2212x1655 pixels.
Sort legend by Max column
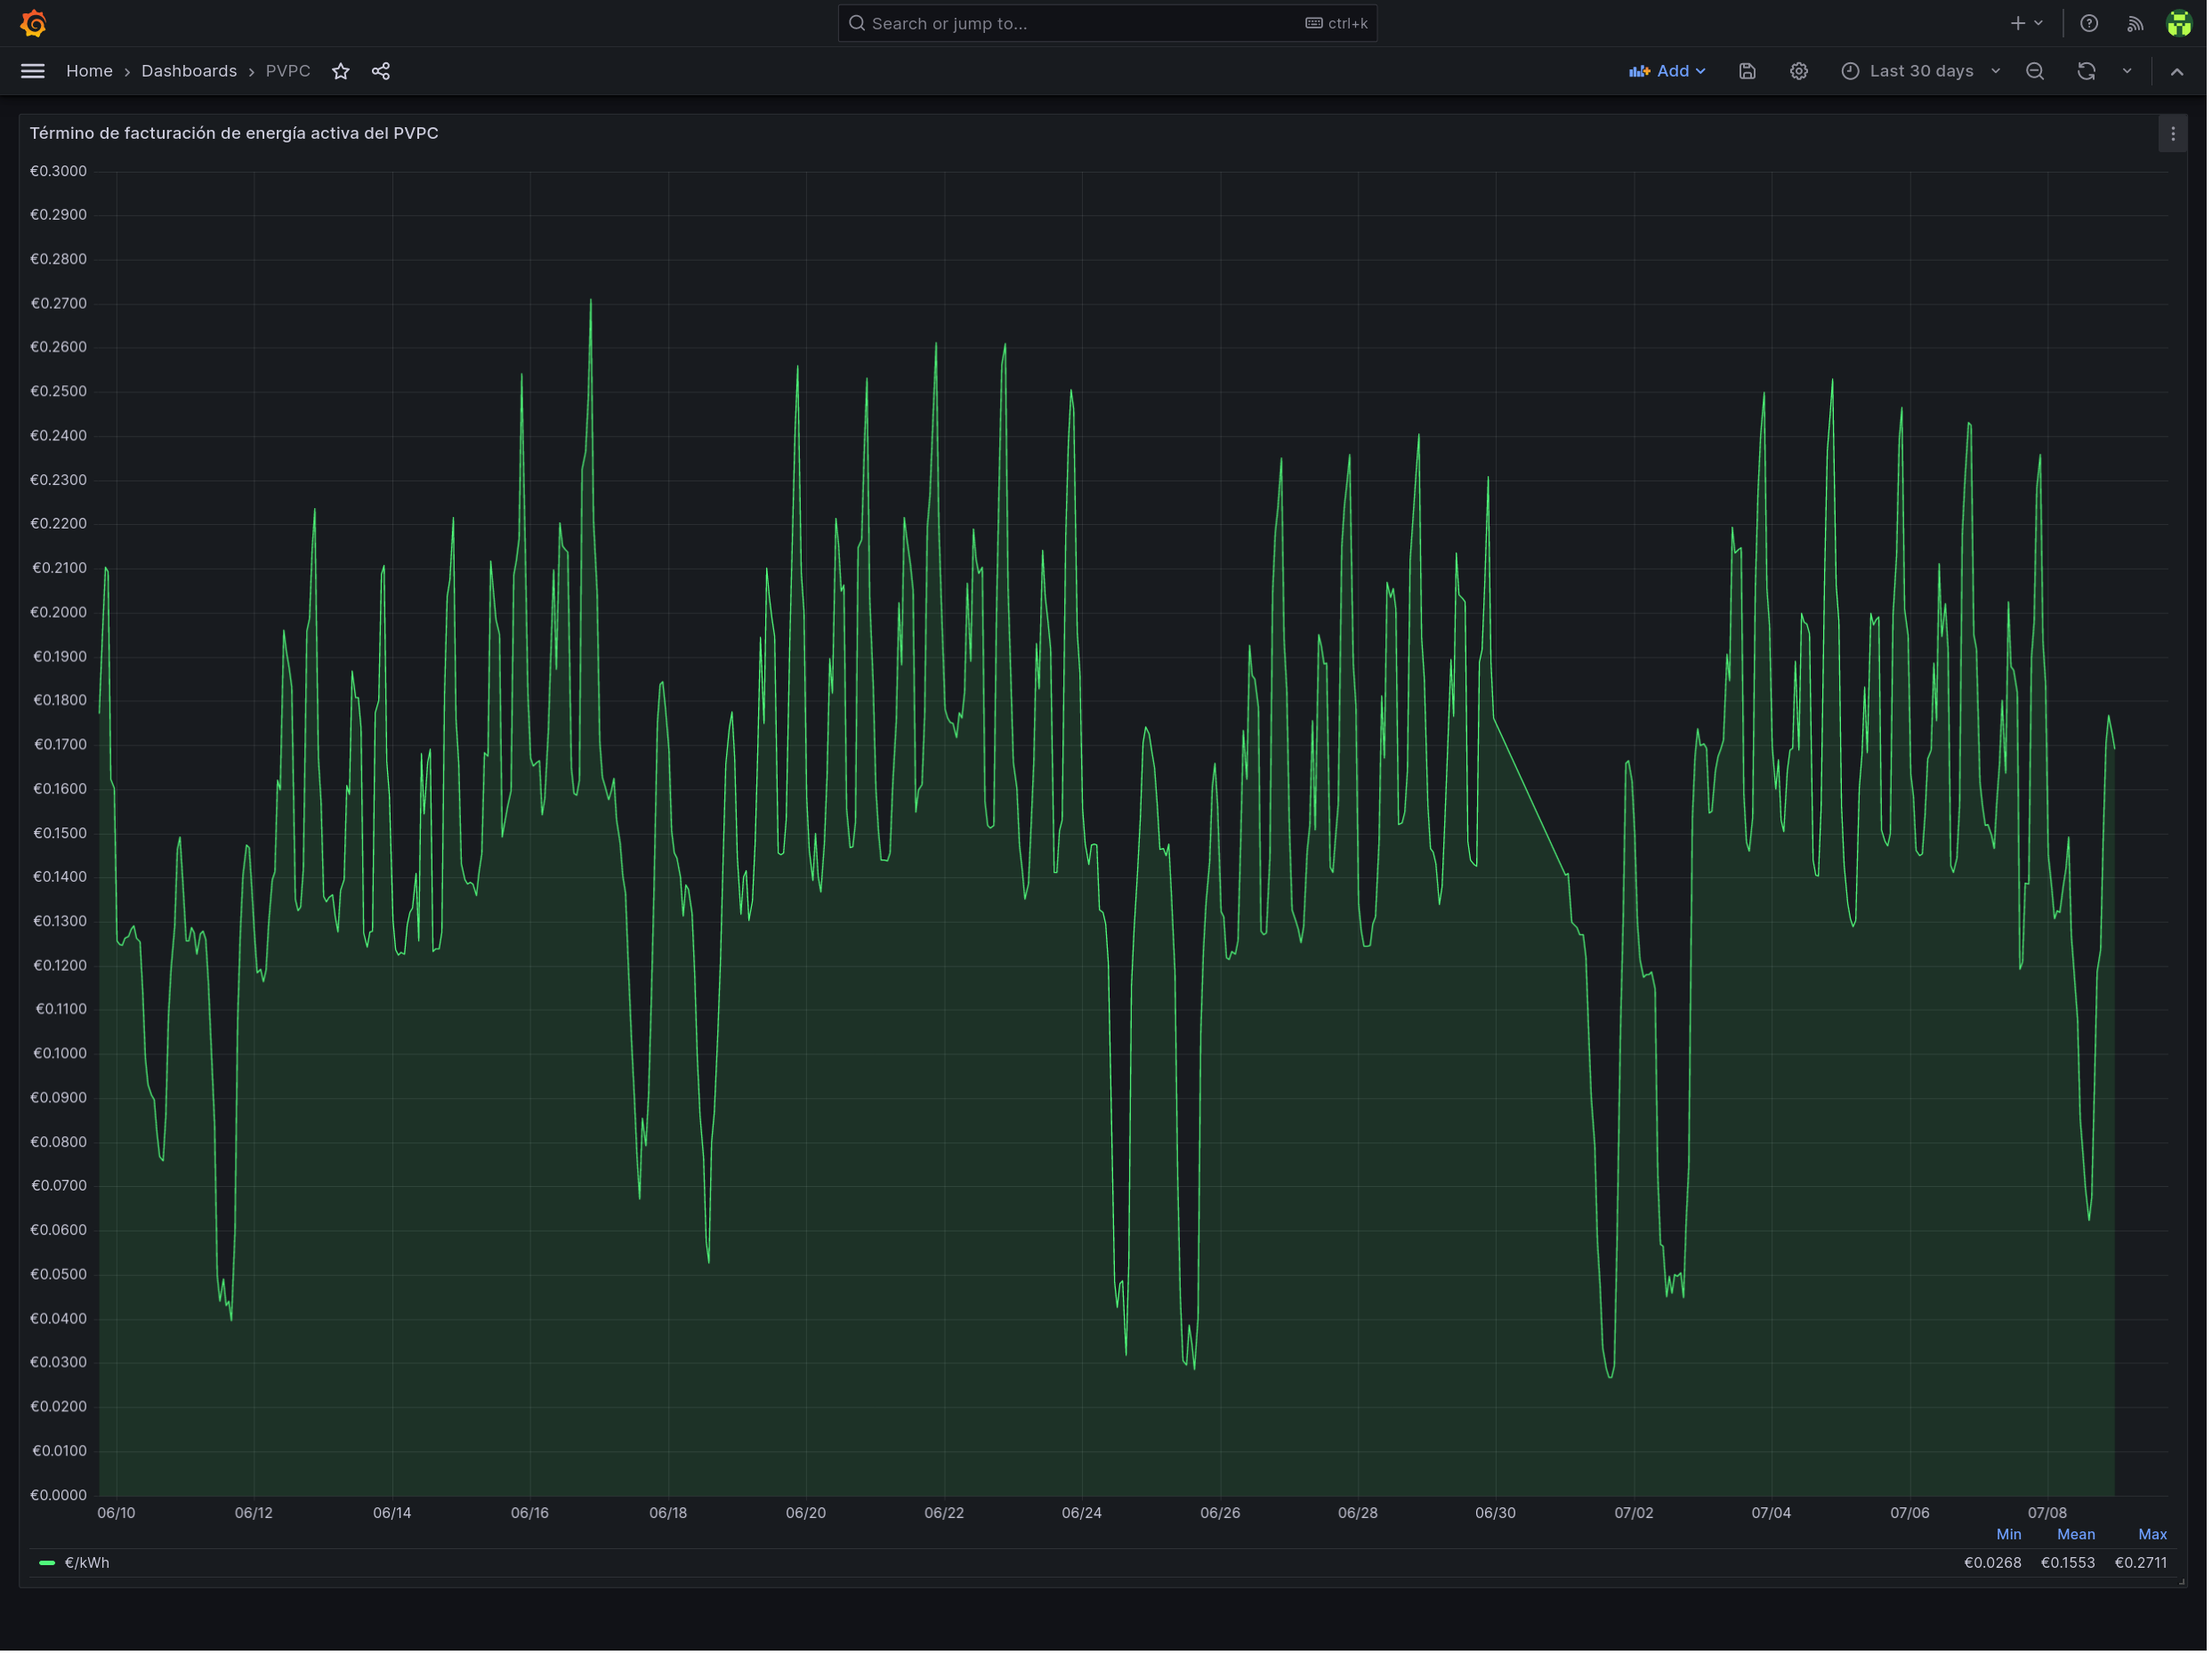coord(2152,1534)
